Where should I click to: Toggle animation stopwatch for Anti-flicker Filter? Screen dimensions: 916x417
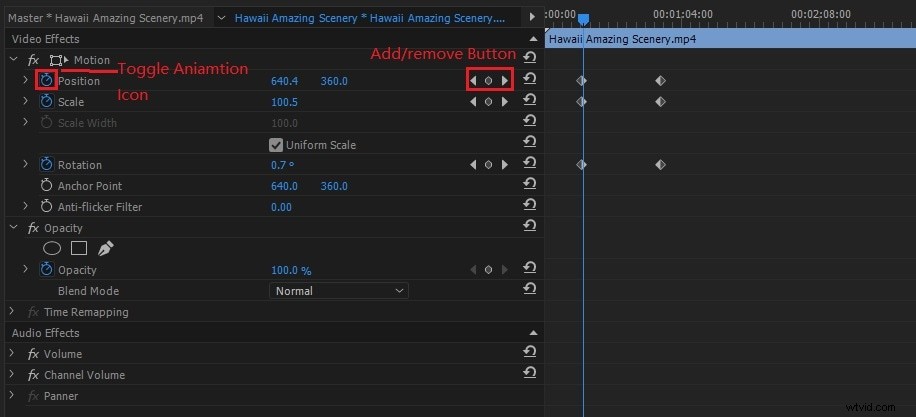(x=46, y=207)
